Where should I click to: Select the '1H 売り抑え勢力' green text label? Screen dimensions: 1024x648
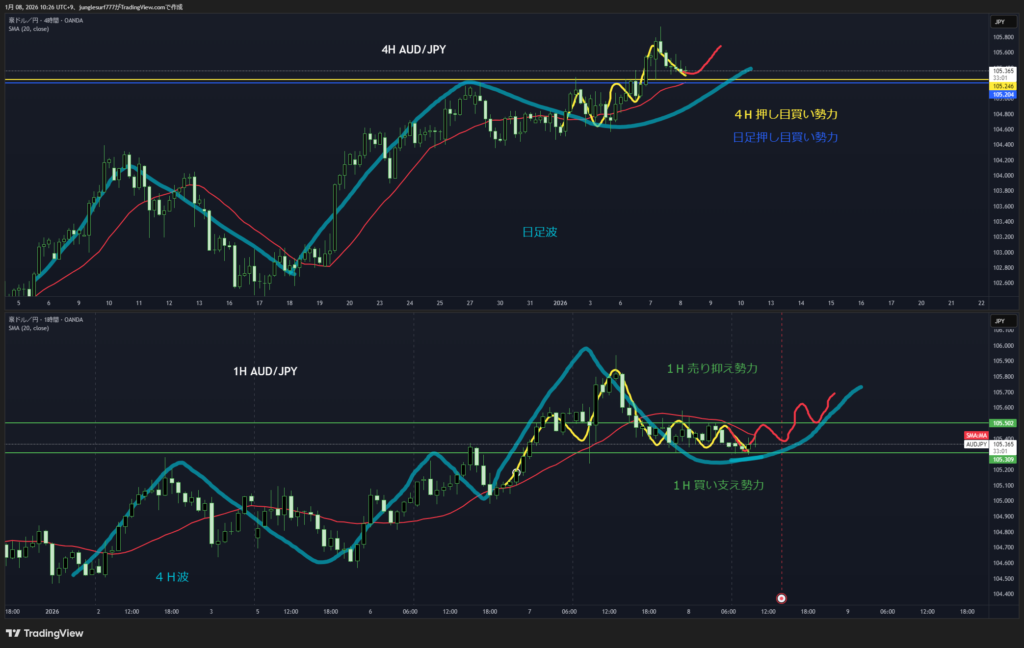(x=712, y=369)
